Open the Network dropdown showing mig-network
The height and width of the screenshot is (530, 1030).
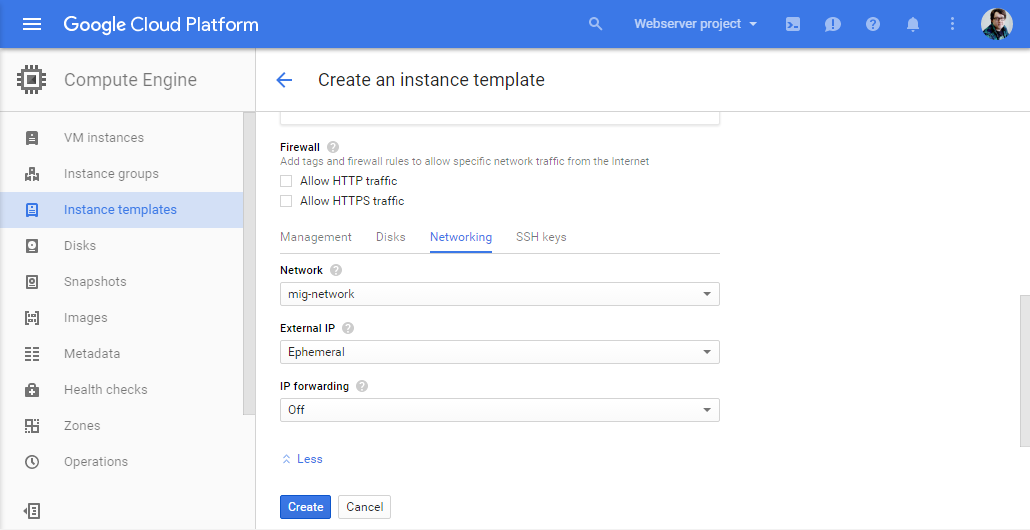click(x=499, y=294)
